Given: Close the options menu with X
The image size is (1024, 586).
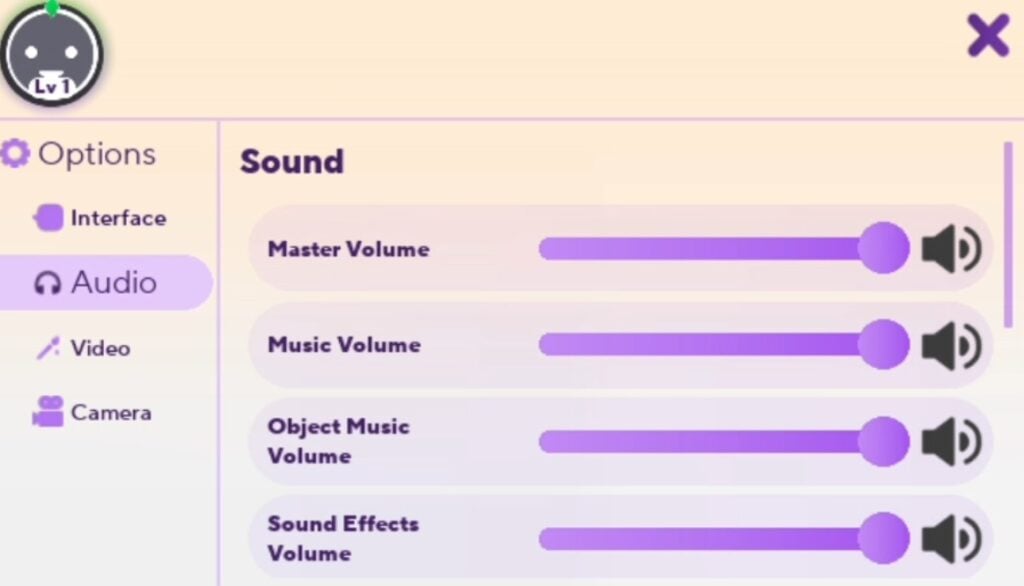Looking at the screenshot, I should [x=987, y=37].
